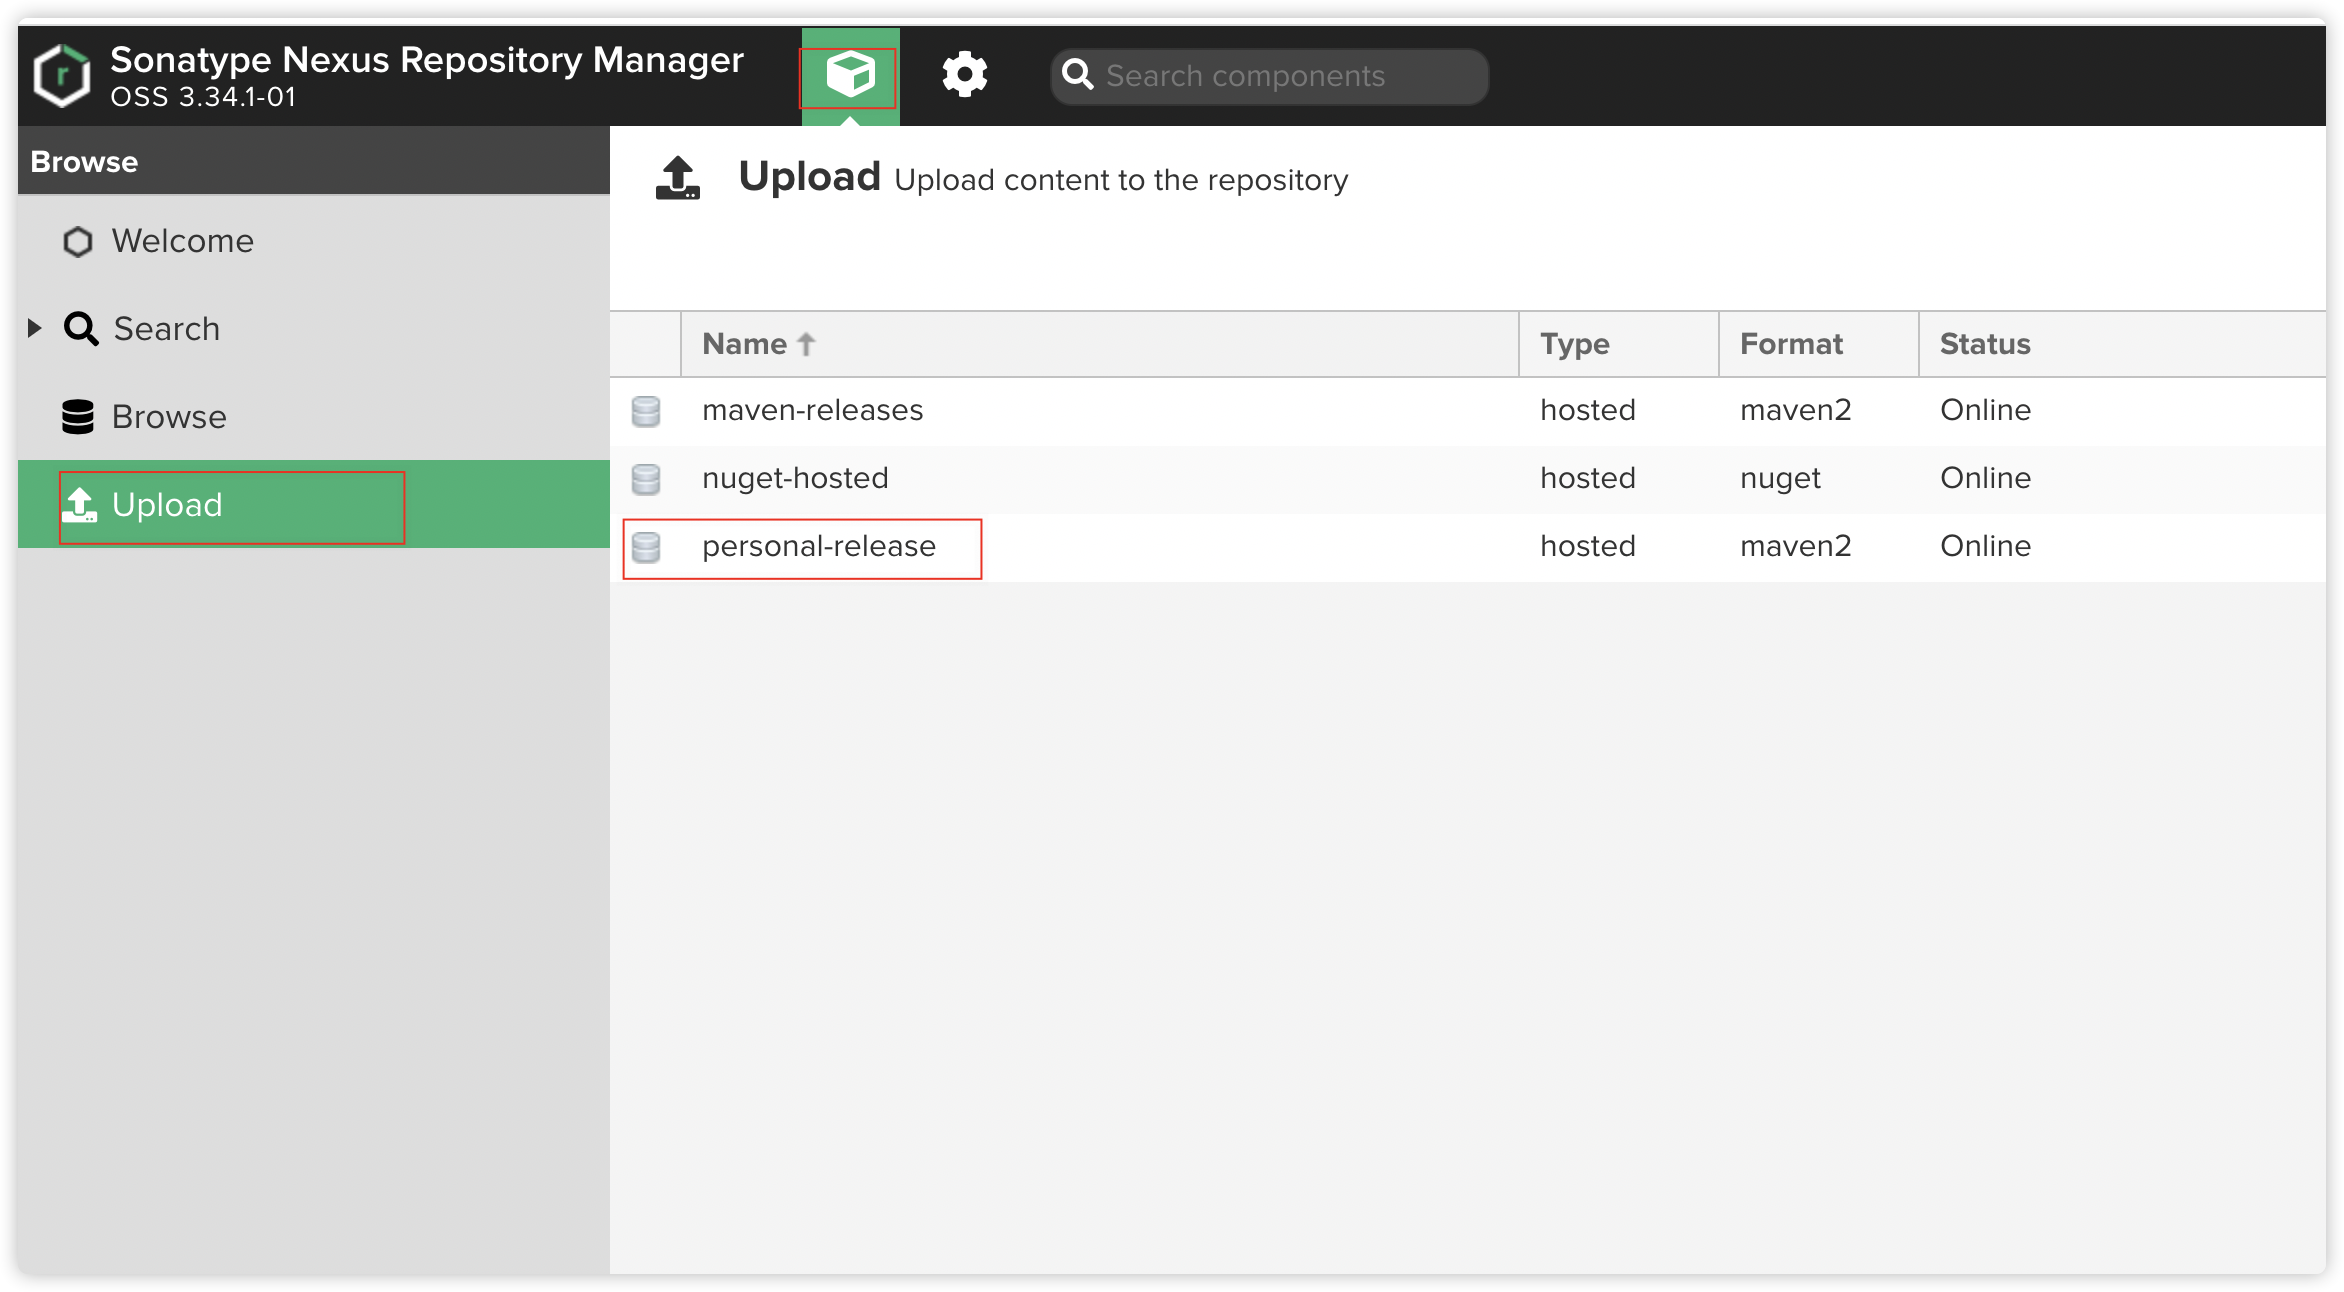Viewport: 2344px width, 1292px height.
Task: Sort by the Format column header
Action: [x=1818, y=344]
